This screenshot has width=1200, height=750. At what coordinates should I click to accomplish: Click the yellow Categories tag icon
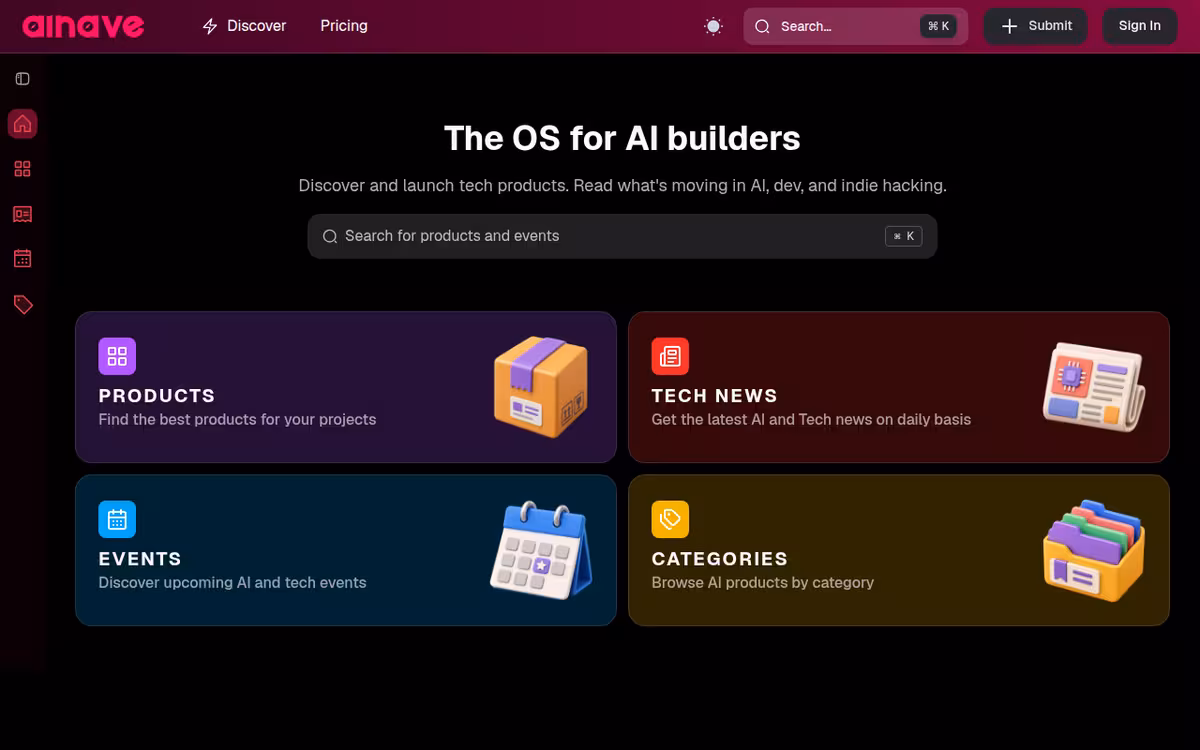click(670, 519)
